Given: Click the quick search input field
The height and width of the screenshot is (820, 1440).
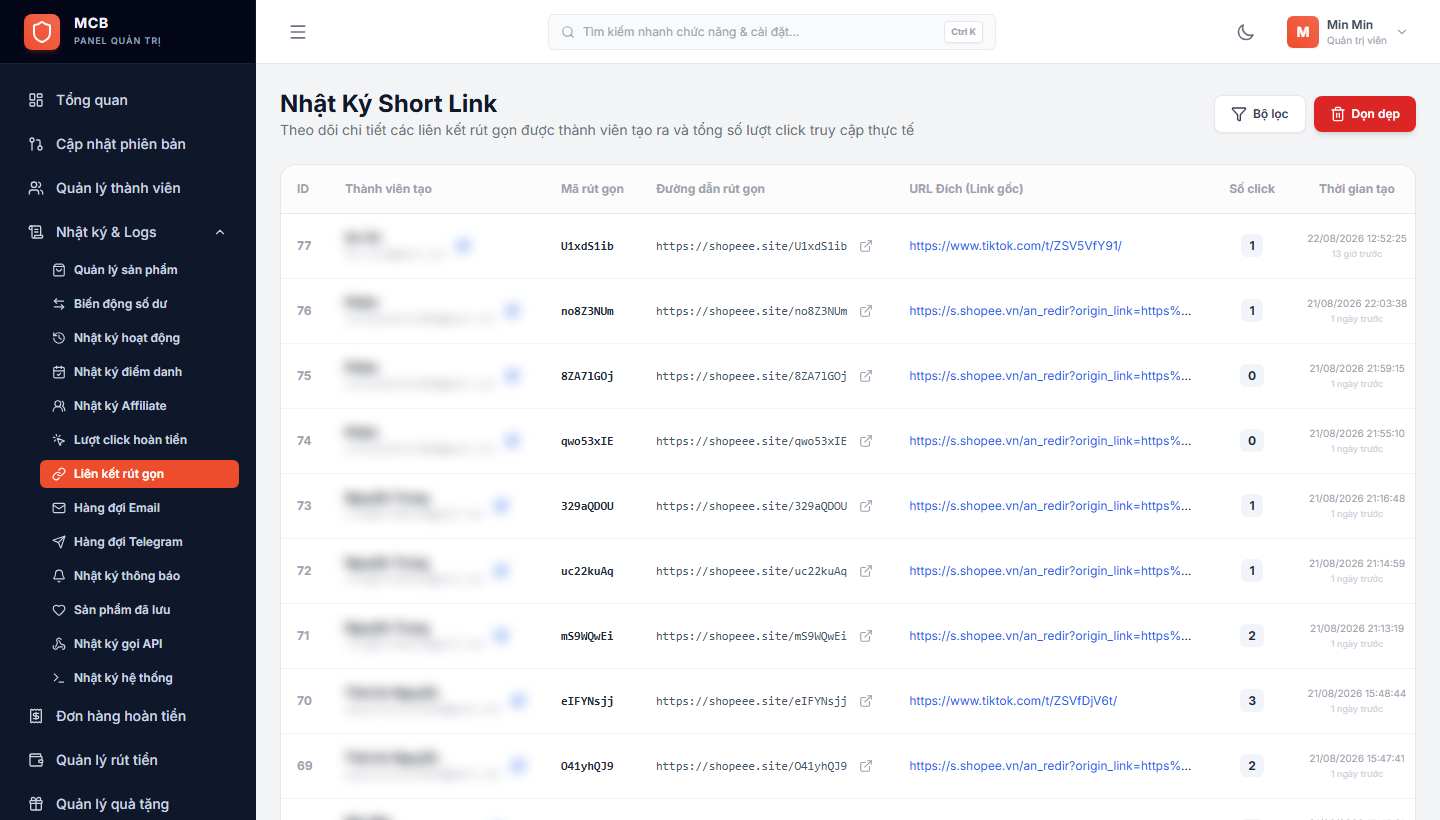Looking at the screenshot, I should point(771,32).
